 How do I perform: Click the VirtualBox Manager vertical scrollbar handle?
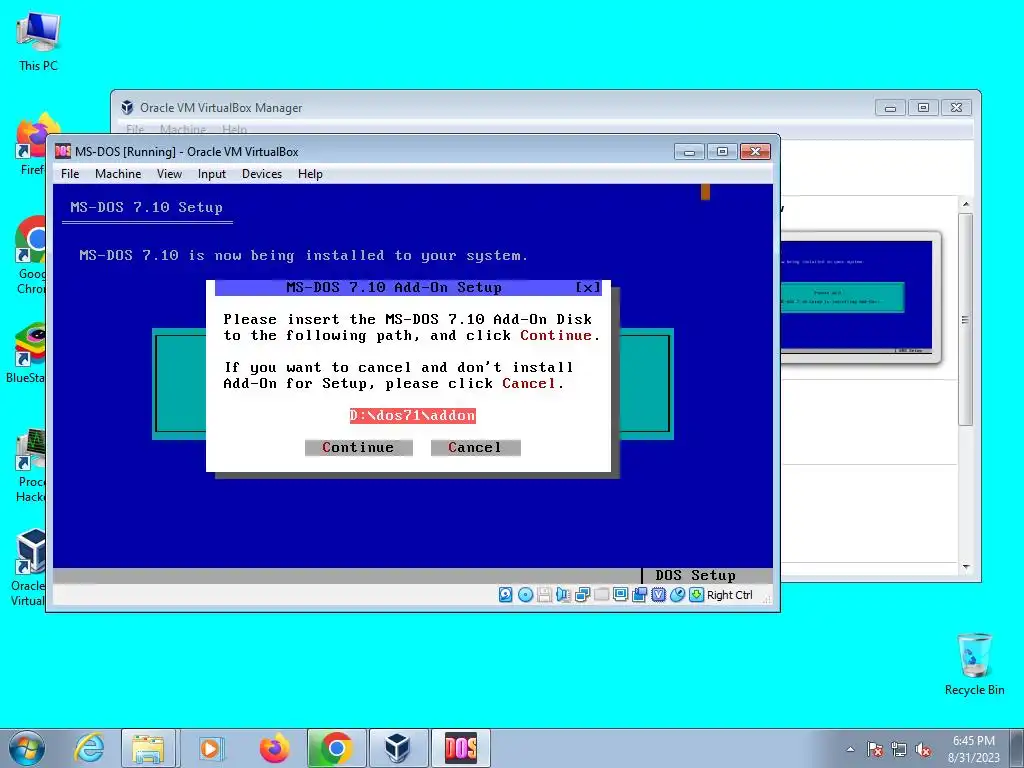pos(966,319)
